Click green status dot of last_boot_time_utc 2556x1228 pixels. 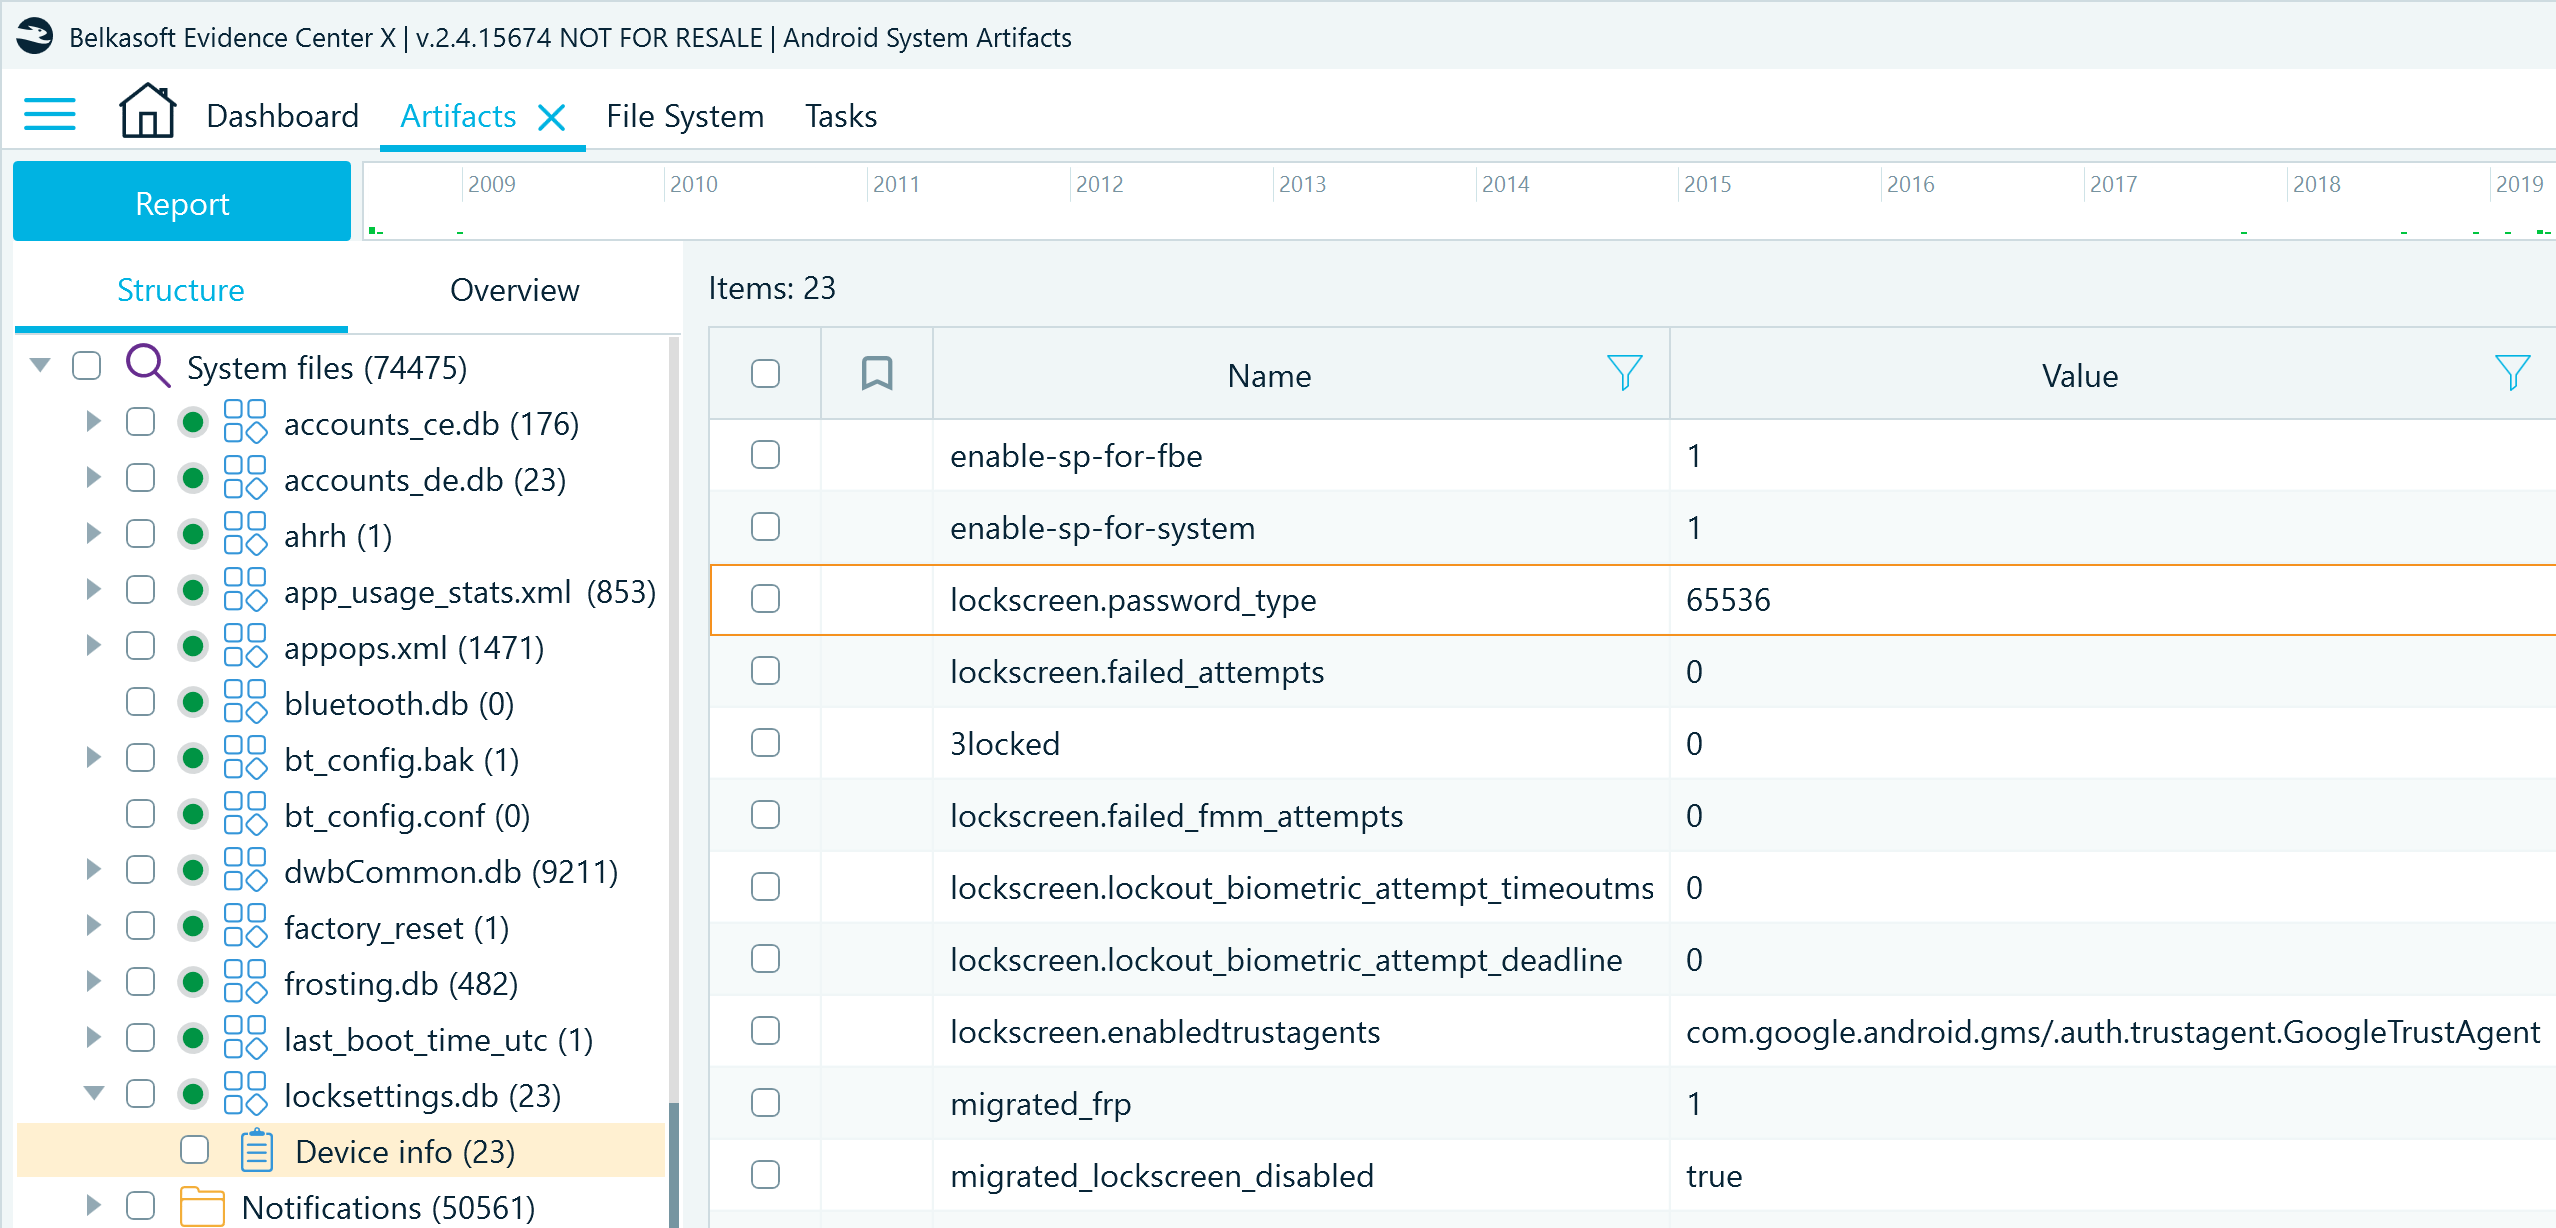pyautogui.click(x=193, y=1038)
